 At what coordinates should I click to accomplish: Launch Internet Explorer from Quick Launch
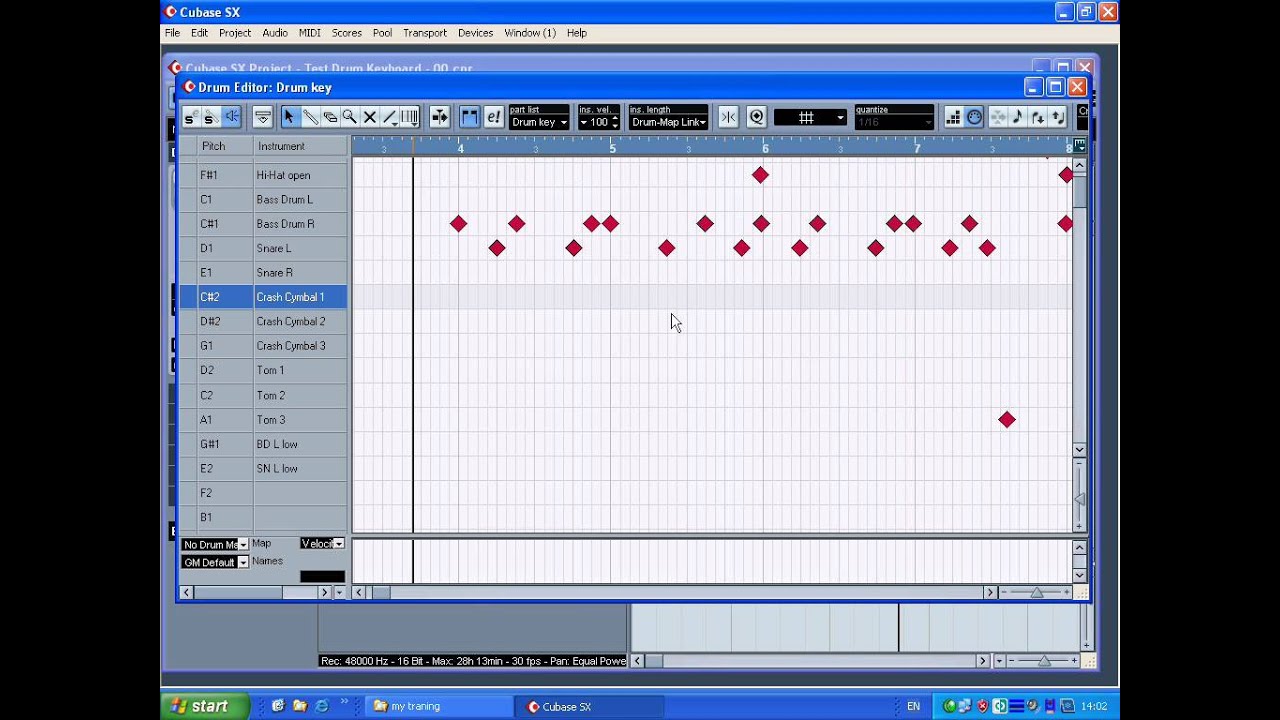pyautogui.click(x=322, y=706)
